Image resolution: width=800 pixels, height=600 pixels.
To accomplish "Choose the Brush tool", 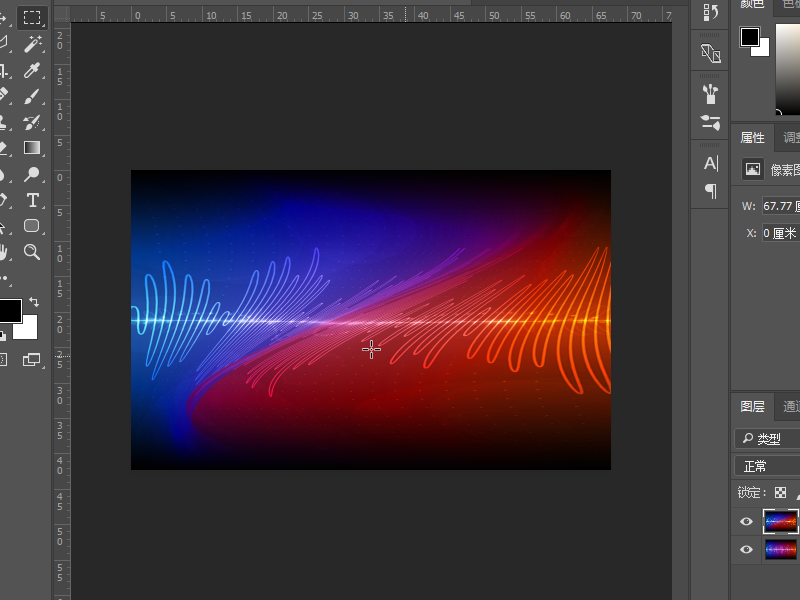I will [32, 96].
